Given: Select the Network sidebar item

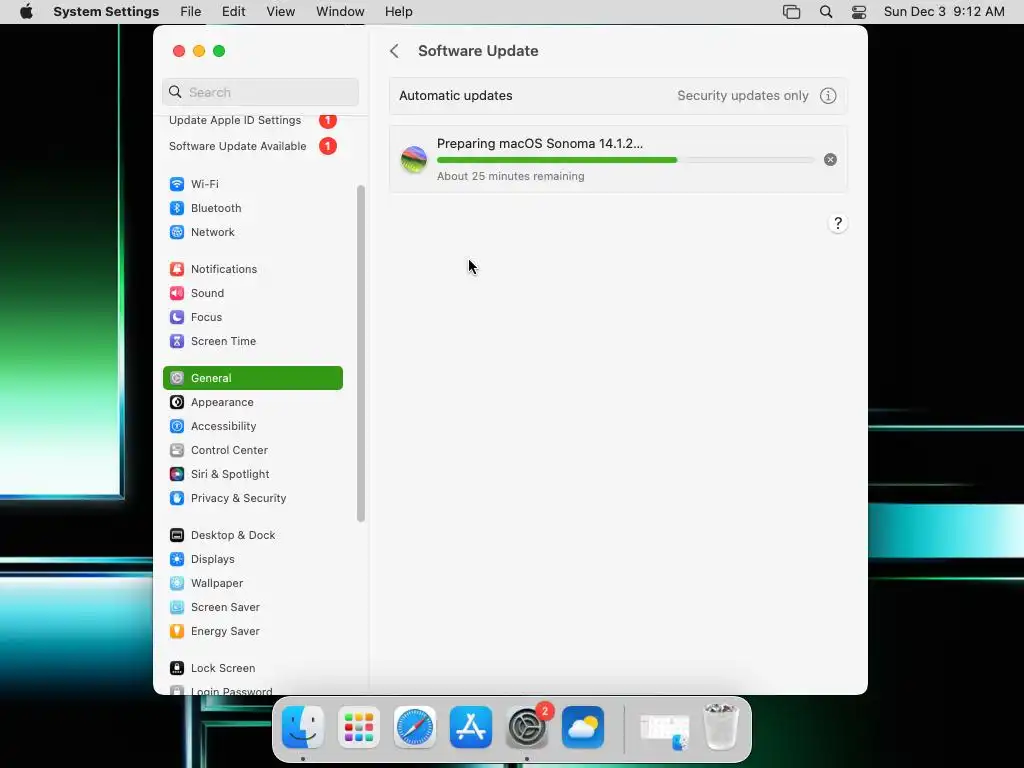Looking at the screenshot, I should 253,232.
